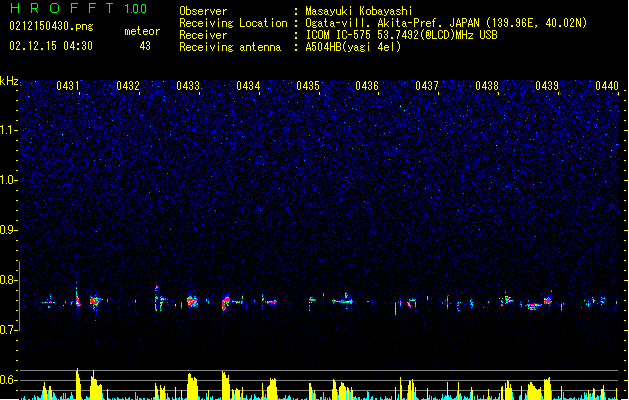Viewport: 629px width, 400px height.
Task: Click the 0.9 kHz axis label
Action: coord(8,230)
